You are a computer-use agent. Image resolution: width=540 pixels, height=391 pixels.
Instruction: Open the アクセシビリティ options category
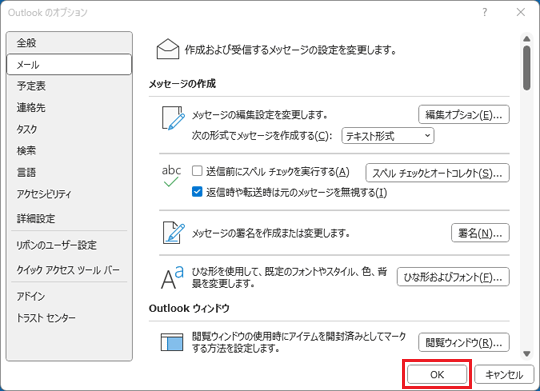point(69,194)
